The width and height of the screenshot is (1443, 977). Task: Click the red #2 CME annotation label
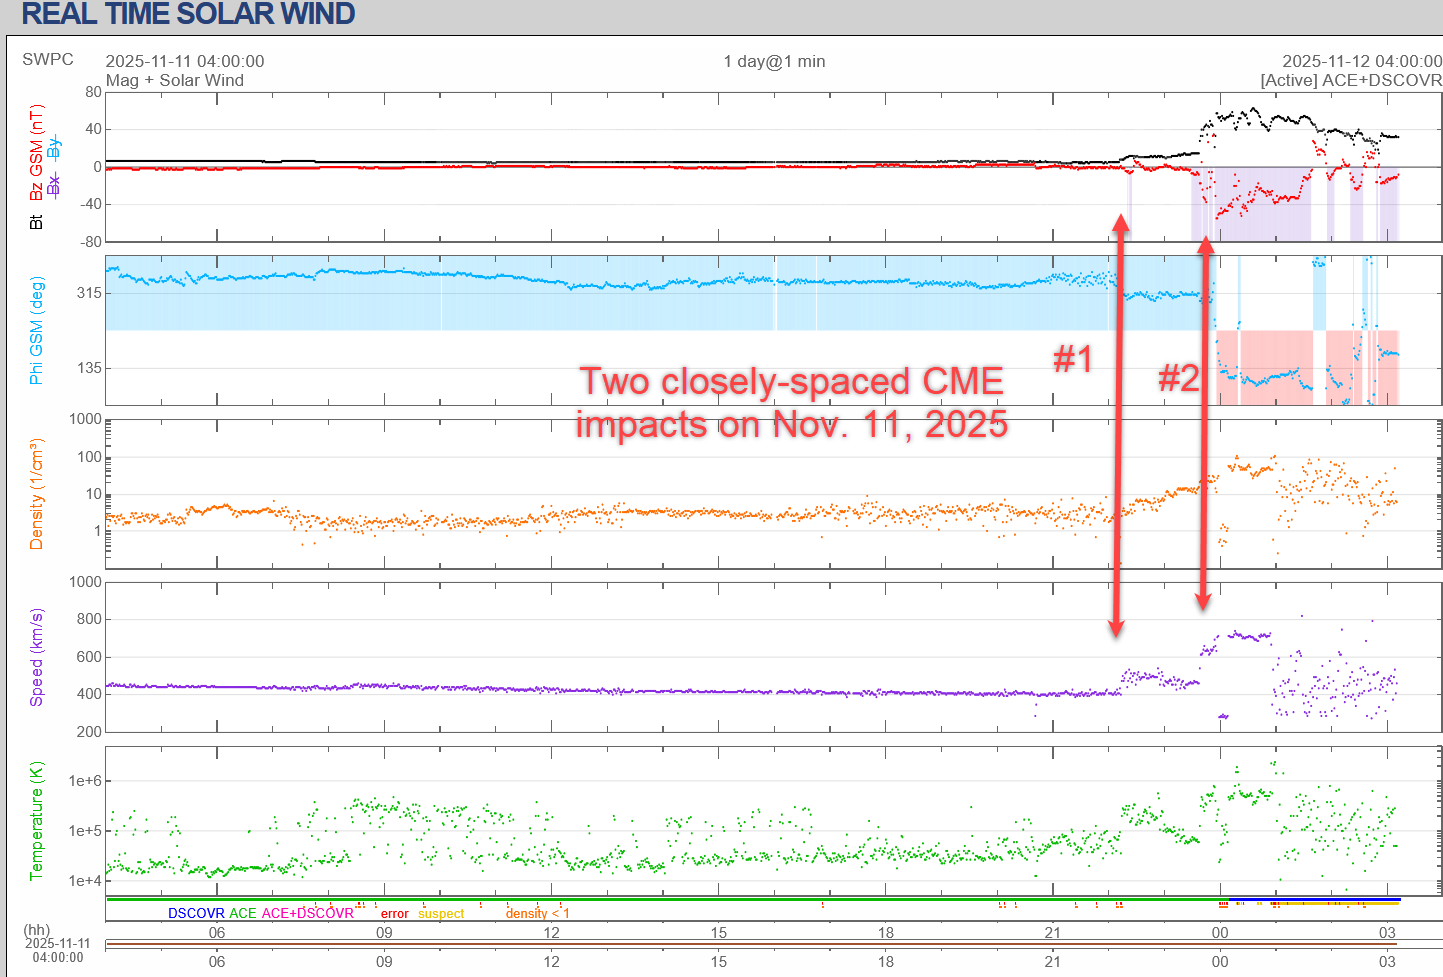1178,378
